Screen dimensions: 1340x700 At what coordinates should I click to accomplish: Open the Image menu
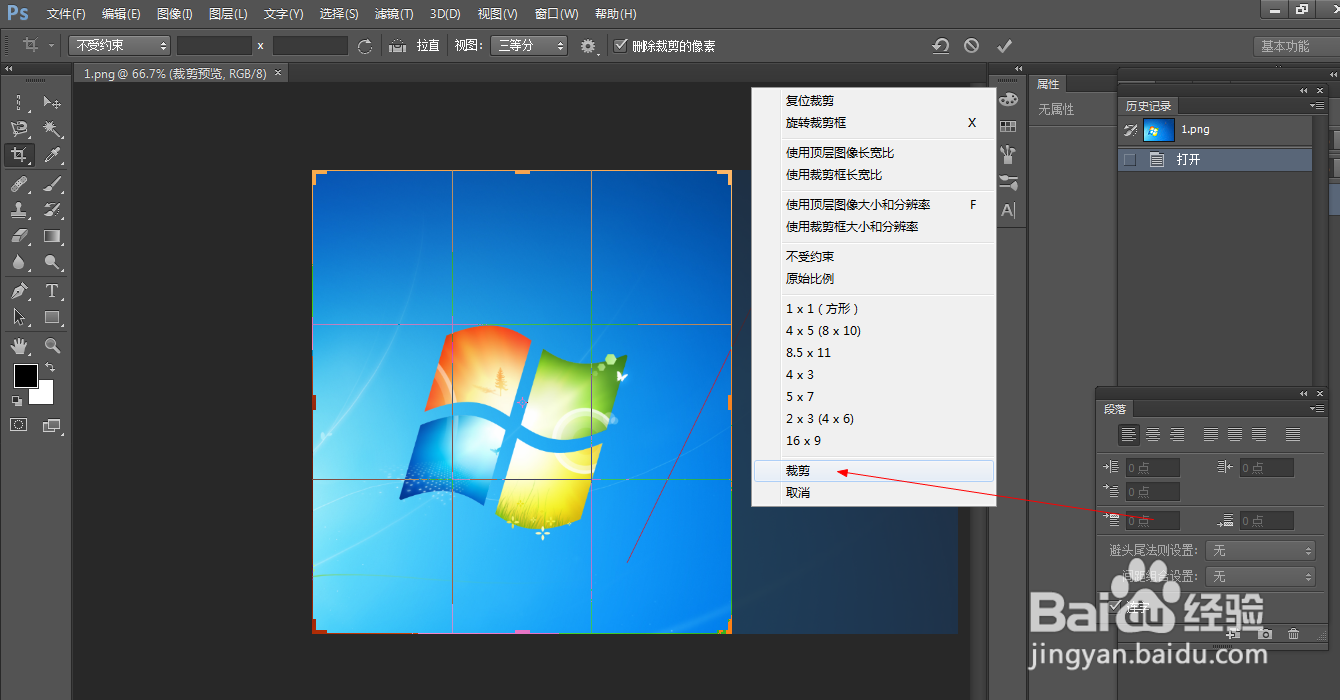[x=175, y=14]
